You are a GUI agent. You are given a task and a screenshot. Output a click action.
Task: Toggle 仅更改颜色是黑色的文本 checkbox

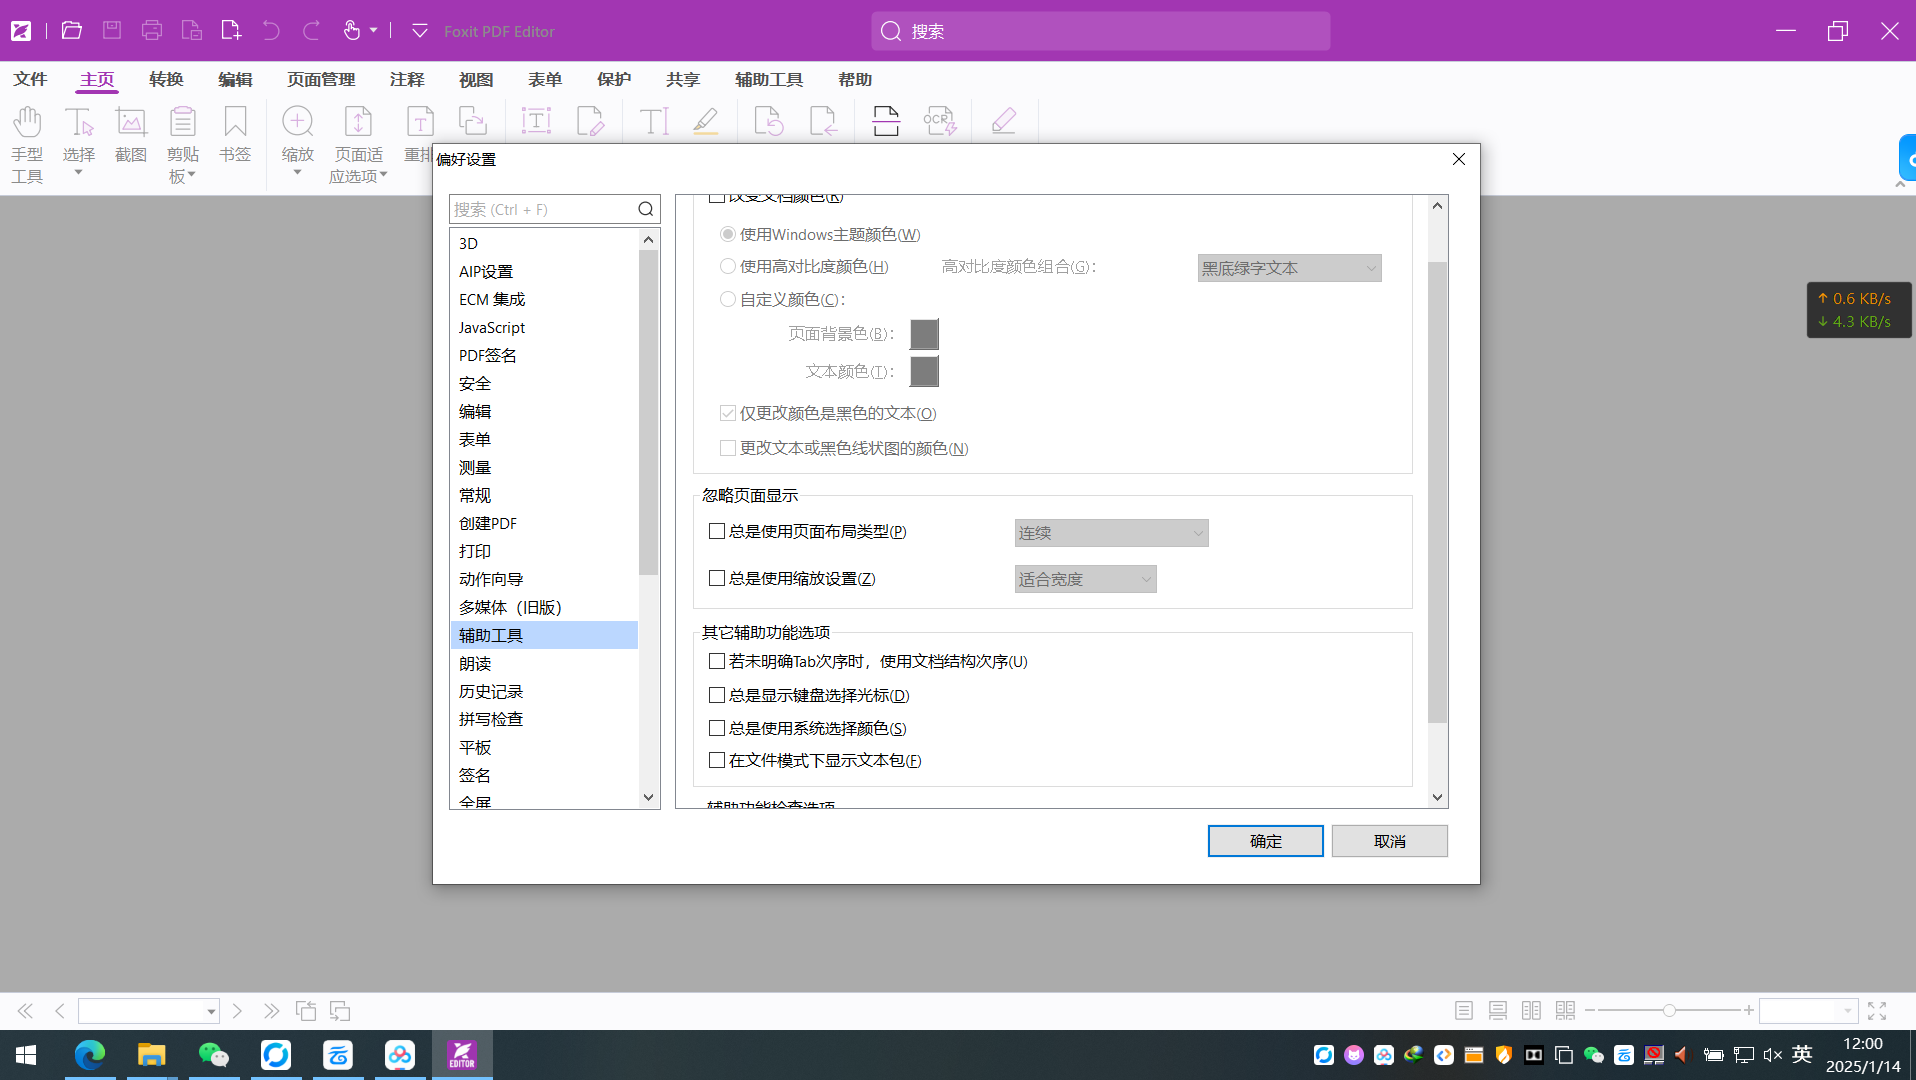(x=728, y=413)
